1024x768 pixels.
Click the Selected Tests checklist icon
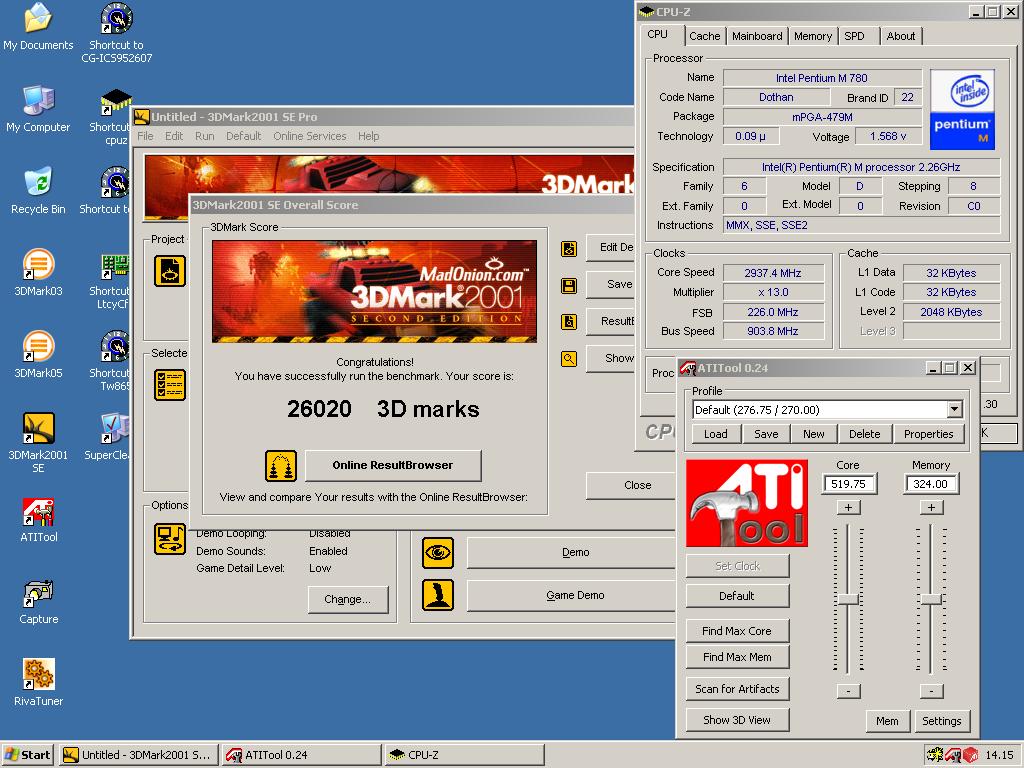[170, 385]
